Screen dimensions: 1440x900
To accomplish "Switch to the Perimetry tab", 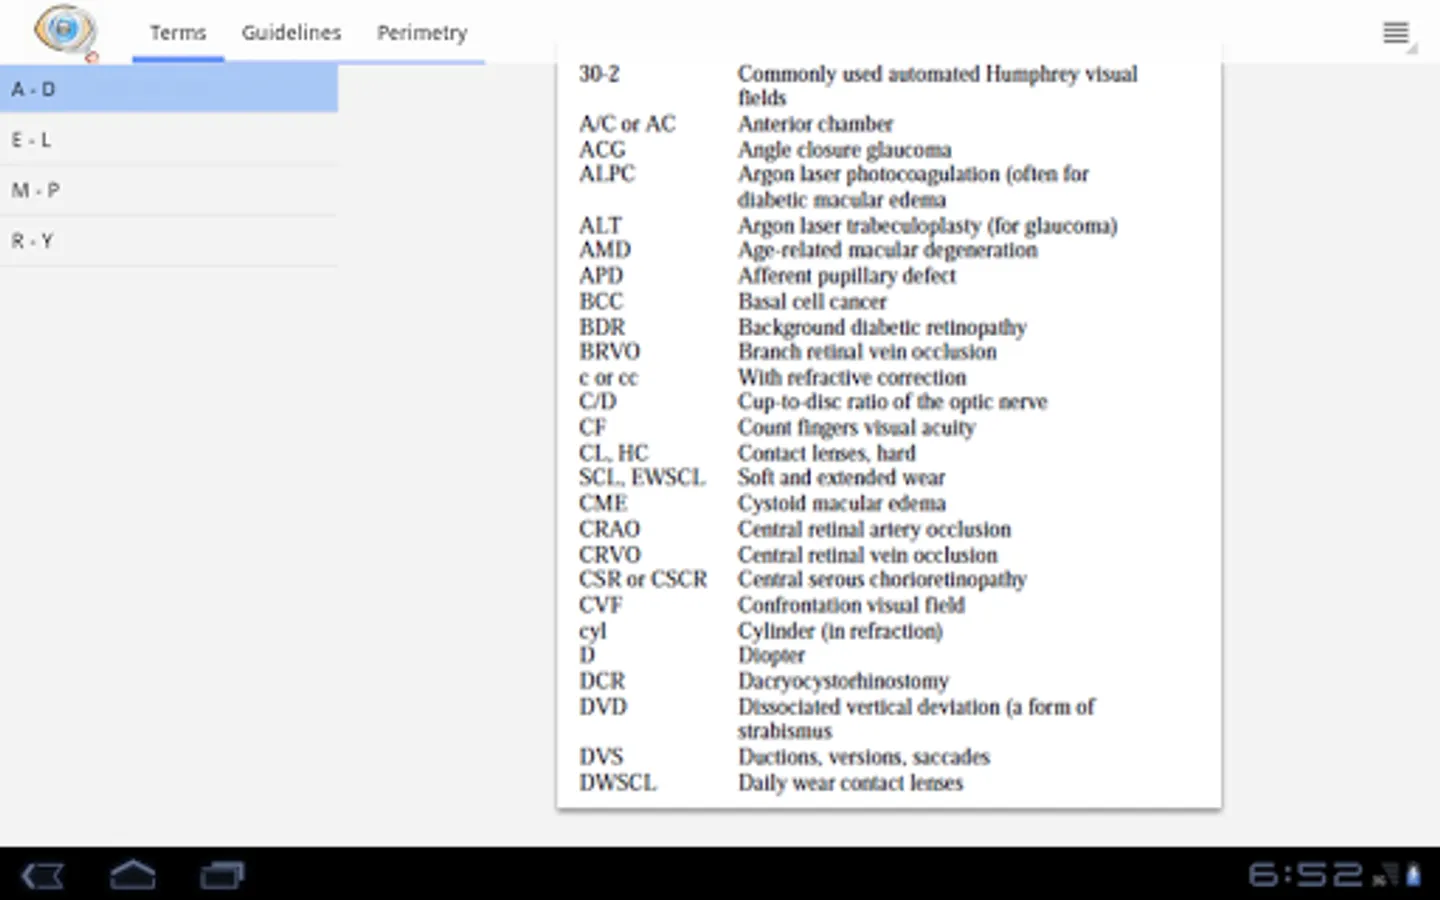I will click(x=422, y=33).
